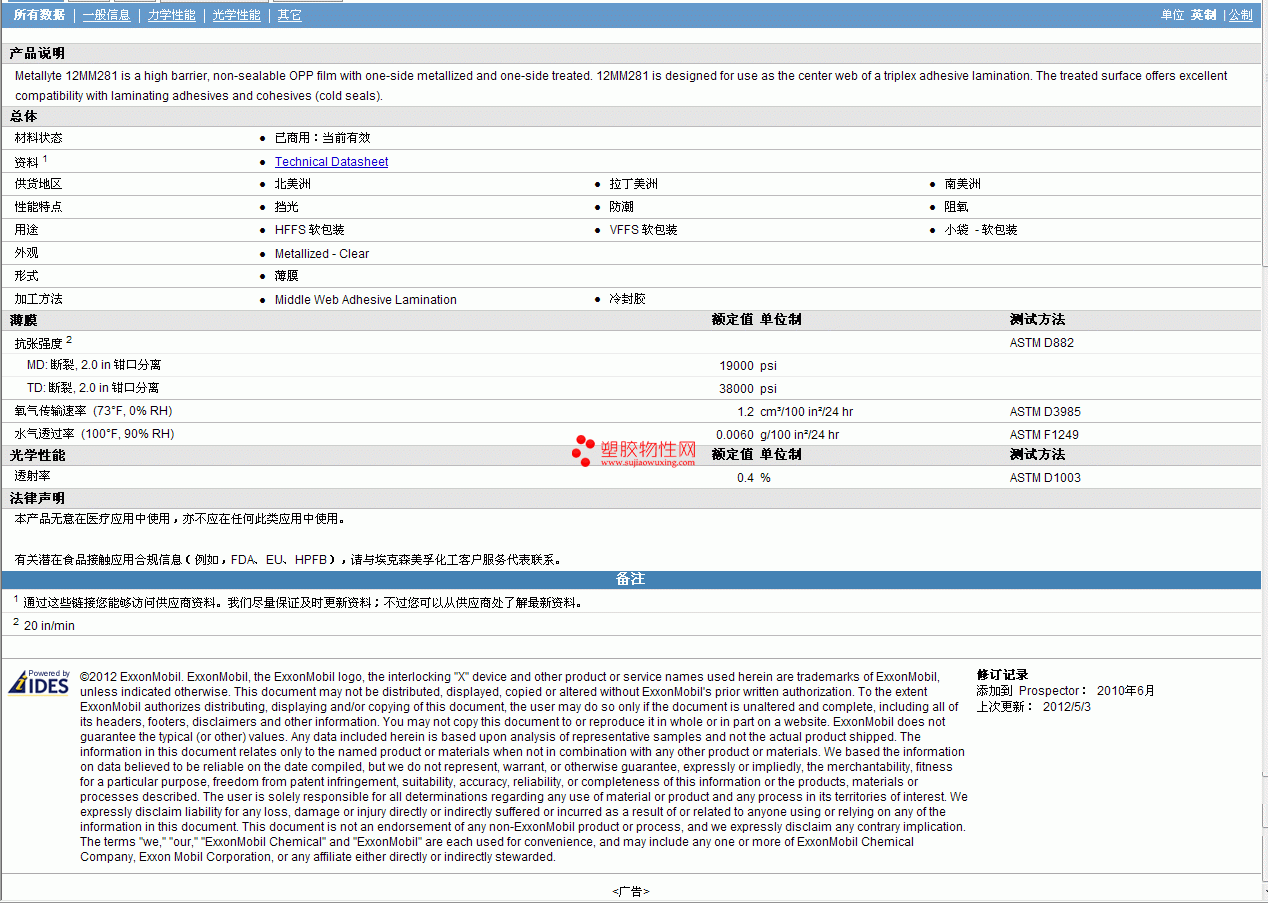1268x903 pixels.
Task: Click the ASTM F1249 test method
Action: pos(1044,435)
